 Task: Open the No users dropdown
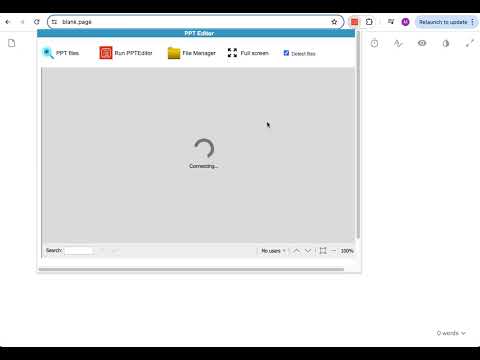(273, 251)
